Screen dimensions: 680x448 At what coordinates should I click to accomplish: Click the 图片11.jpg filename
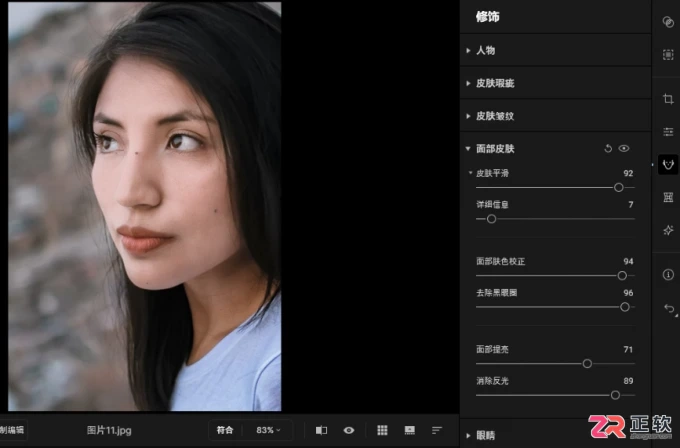109,430
